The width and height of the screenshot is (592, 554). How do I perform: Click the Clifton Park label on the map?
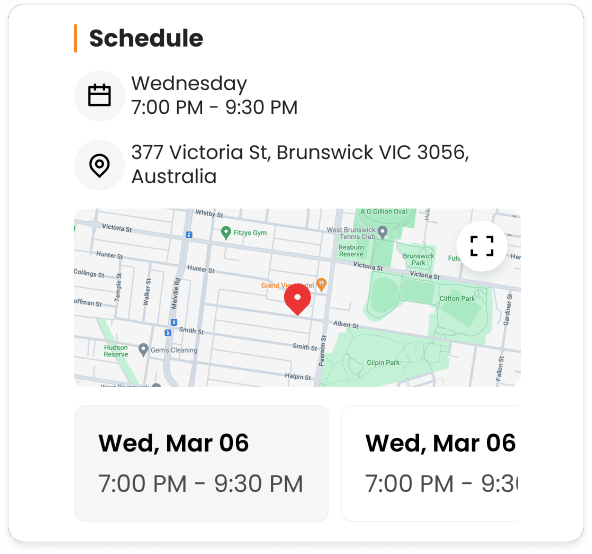(x=457, y=298)
